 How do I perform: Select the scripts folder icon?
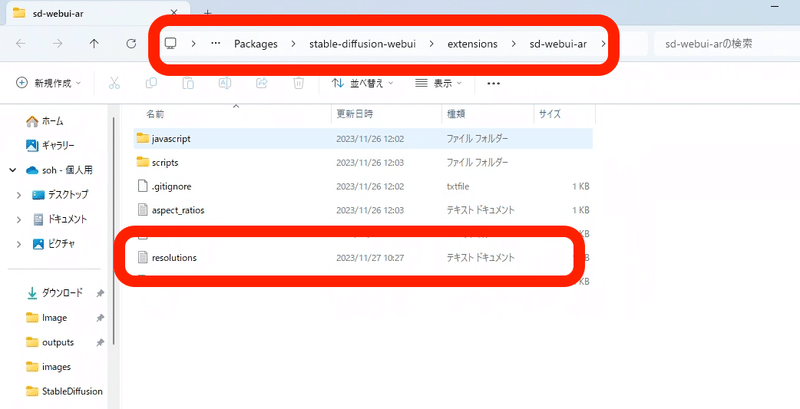pyautogui.click(x=143, y=162)
